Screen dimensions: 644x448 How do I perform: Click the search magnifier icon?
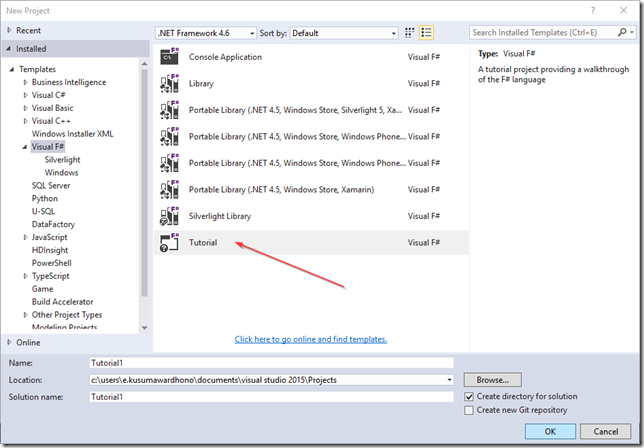(x=618, y=32)
